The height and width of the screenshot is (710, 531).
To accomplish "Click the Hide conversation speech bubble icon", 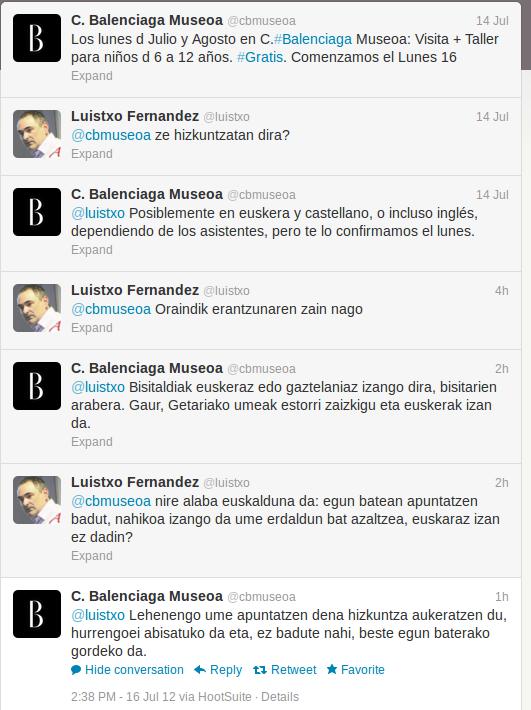I will 76,670.
